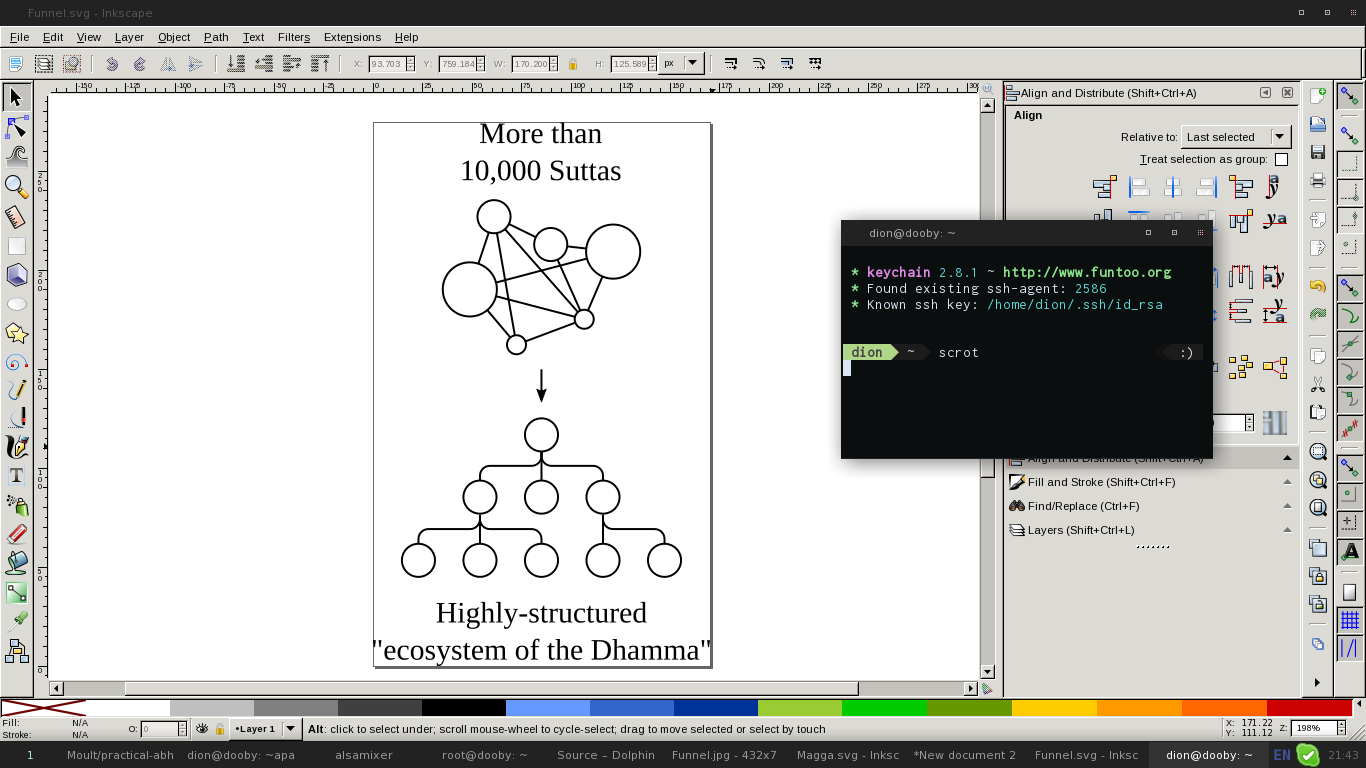Select the Zoom magnifier tool
Viewport: 1366px width, 768px height.
click(16, 186)
